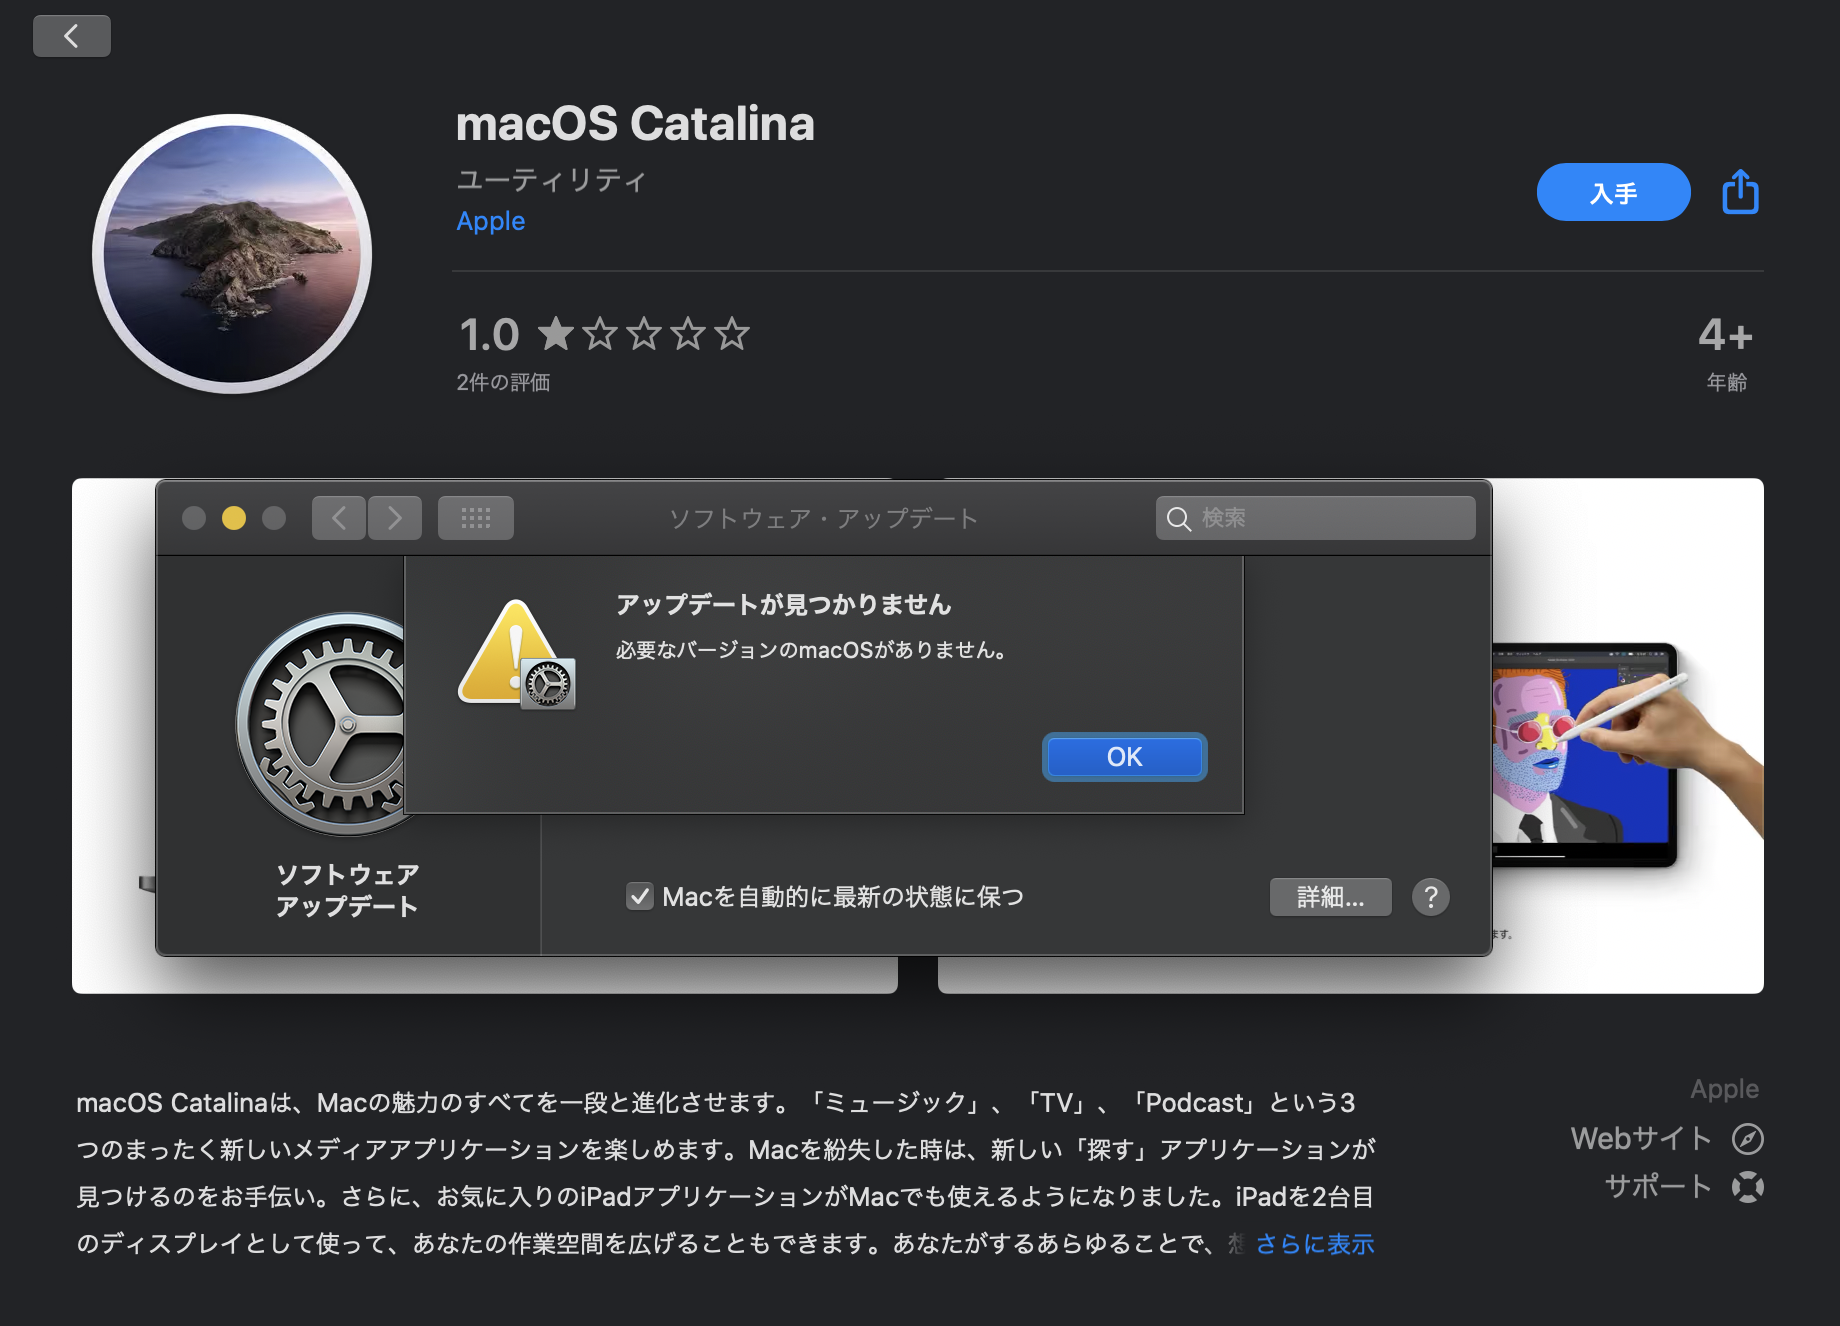Image resolution: width=1840 pixels, height=1326 pixels.
Task: Open the help question mark button
Action: click(1431, 897)
